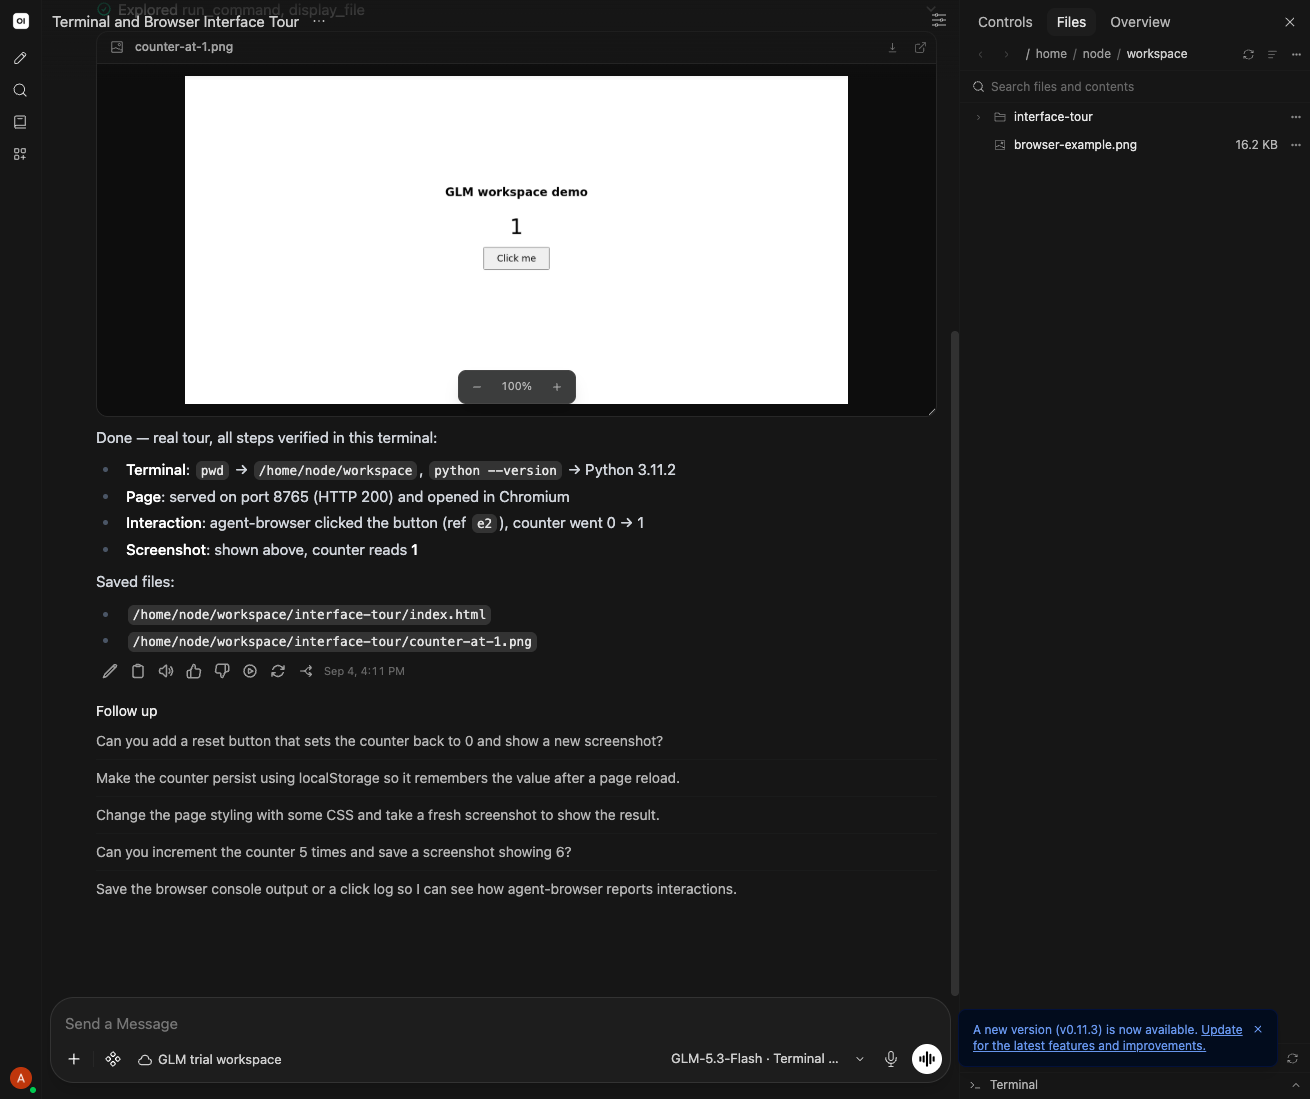Focus the Search files and contents field

(x=1135, y=87)
